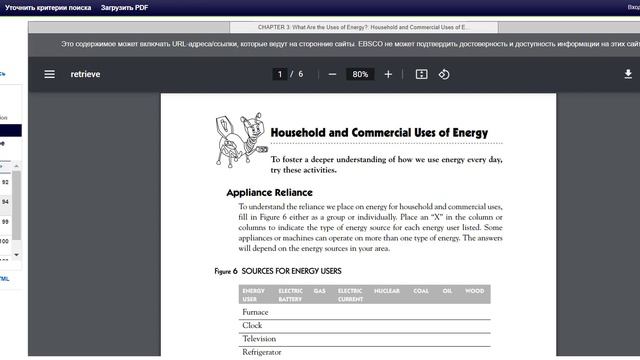Click the 'Furnace' table row
The image size is (640, 360).
[x=364, y=312]
